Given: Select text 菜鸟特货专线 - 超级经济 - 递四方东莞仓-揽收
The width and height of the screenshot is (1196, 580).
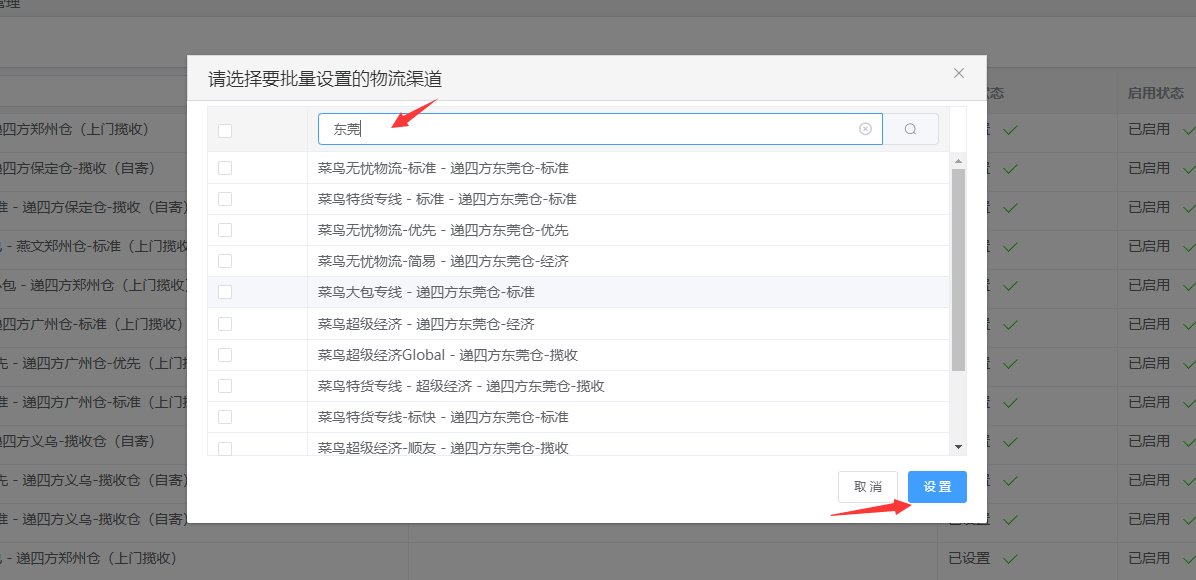Looking at the screenshot, I should 461,386.
